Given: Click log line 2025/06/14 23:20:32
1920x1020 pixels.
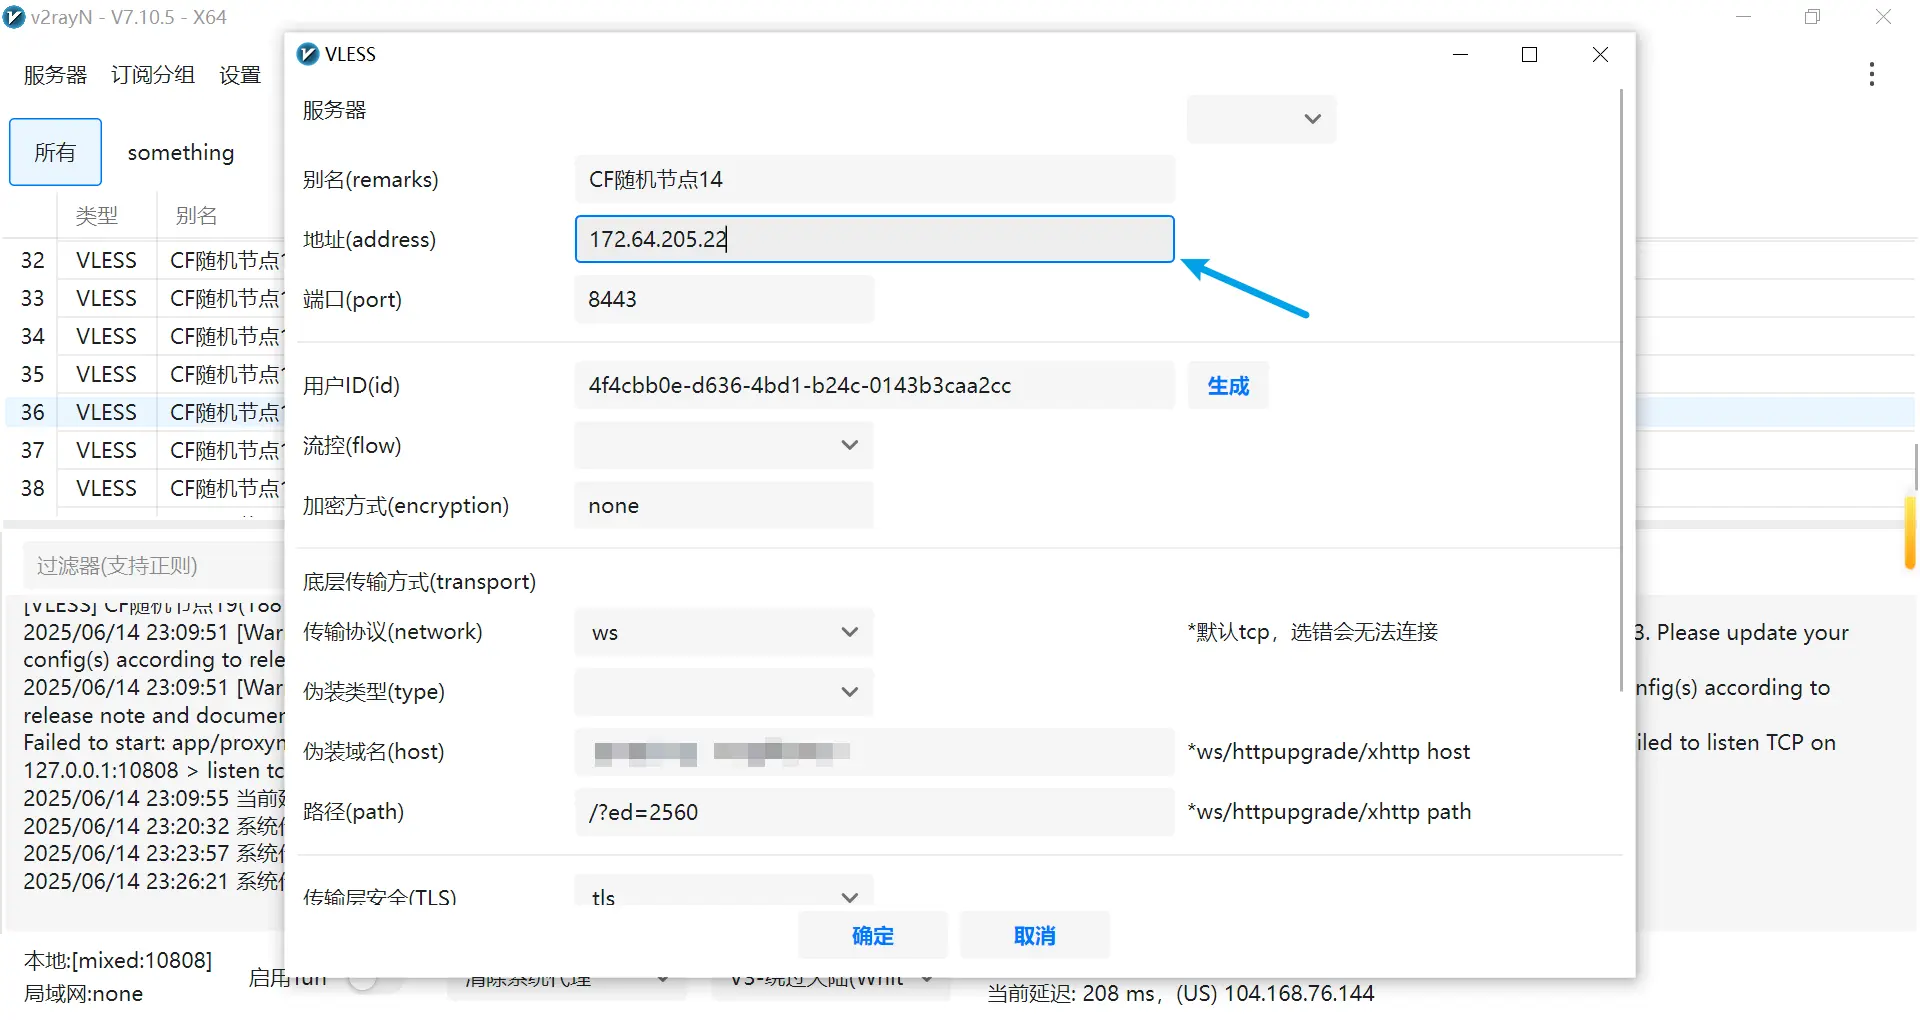Looking at the screenshot, I should pyautogui.click(x=154, y=826).
